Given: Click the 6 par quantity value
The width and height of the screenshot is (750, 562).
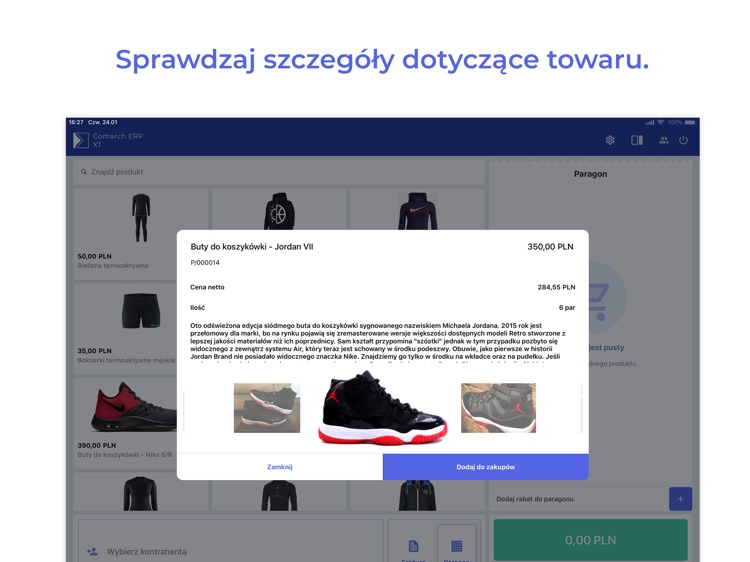Looking at the screenshot, I should click(567, 308).
